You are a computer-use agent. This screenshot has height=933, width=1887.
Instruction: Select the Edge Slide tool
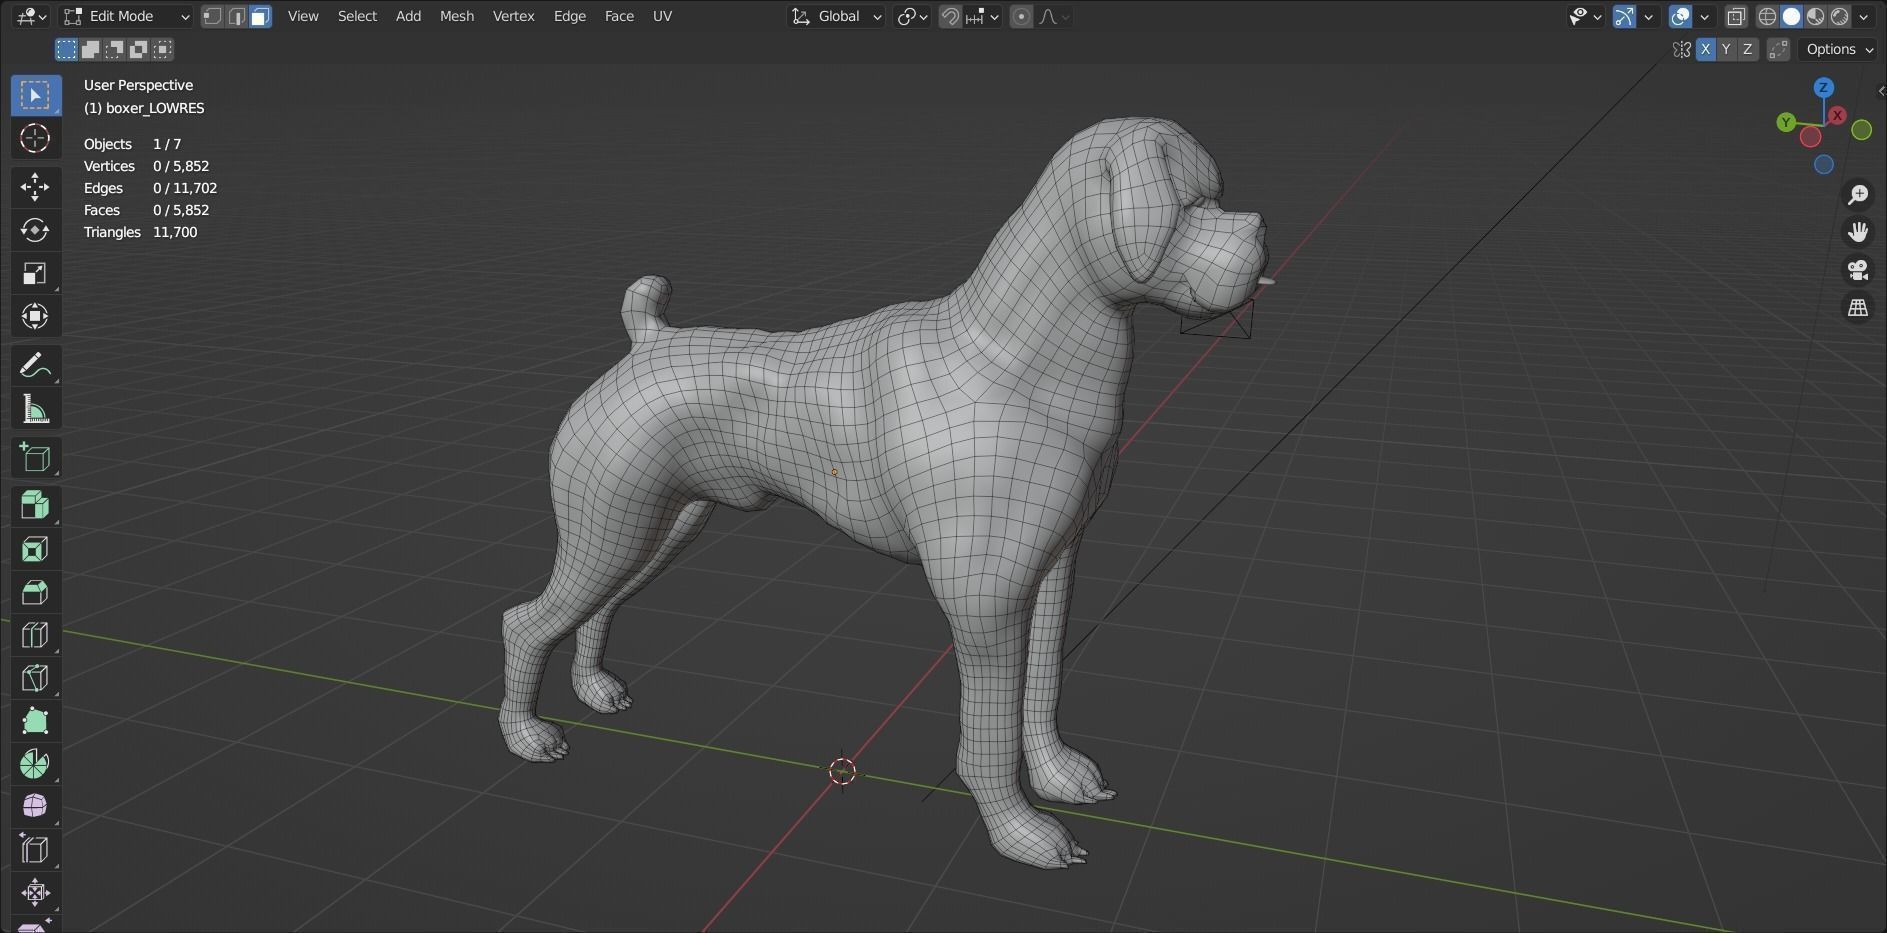(x=35, y=849)
